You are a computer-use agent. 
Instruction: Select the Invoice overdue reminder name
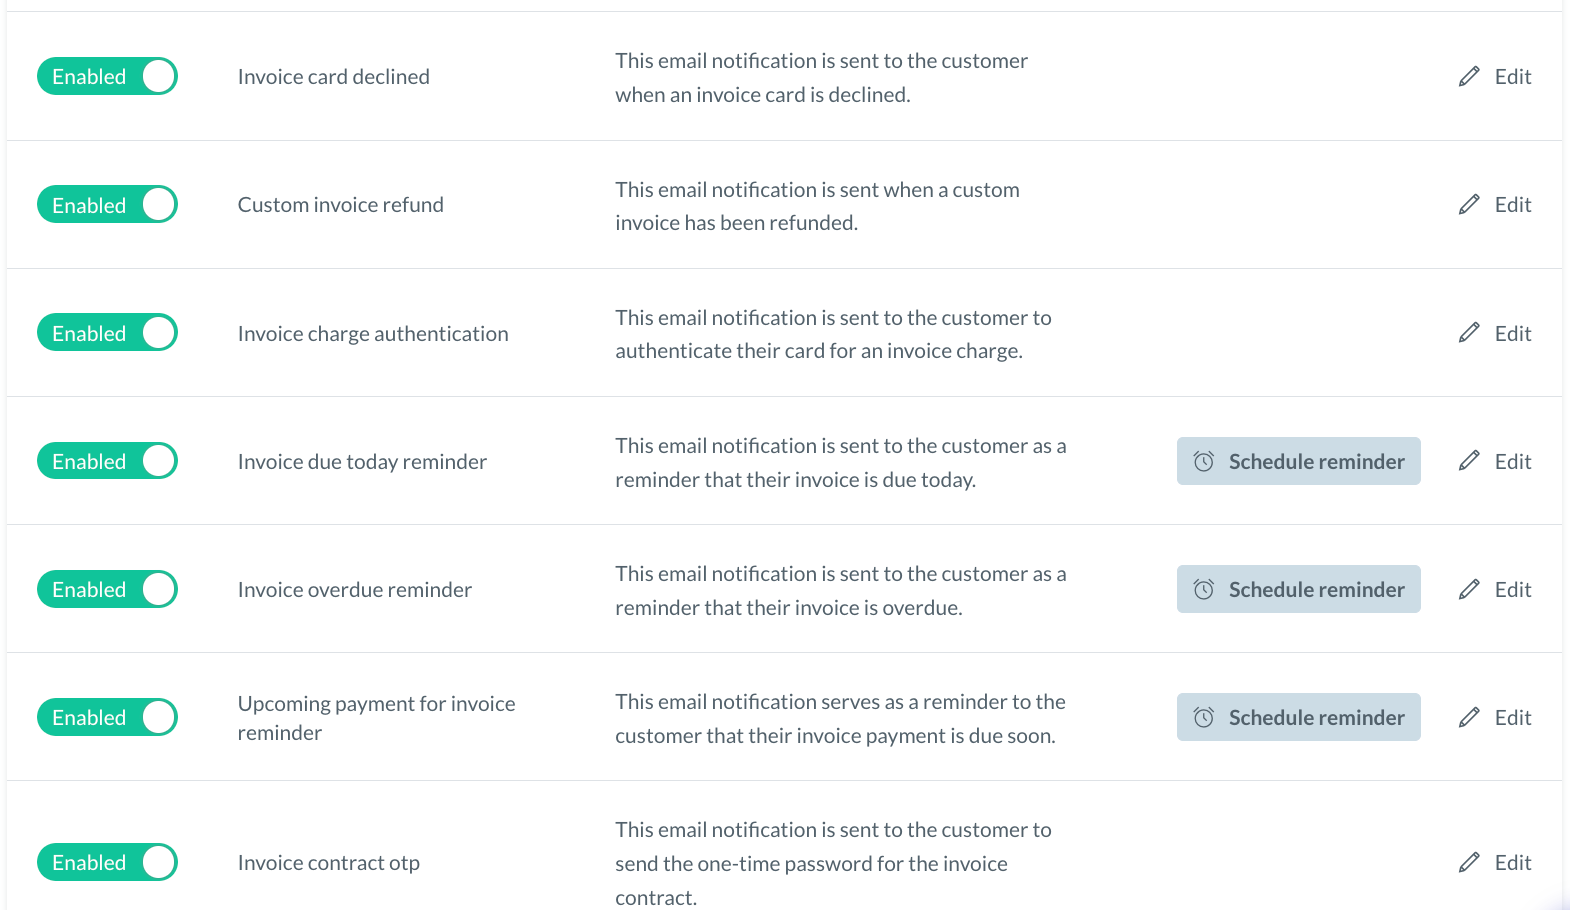(354, 590)
